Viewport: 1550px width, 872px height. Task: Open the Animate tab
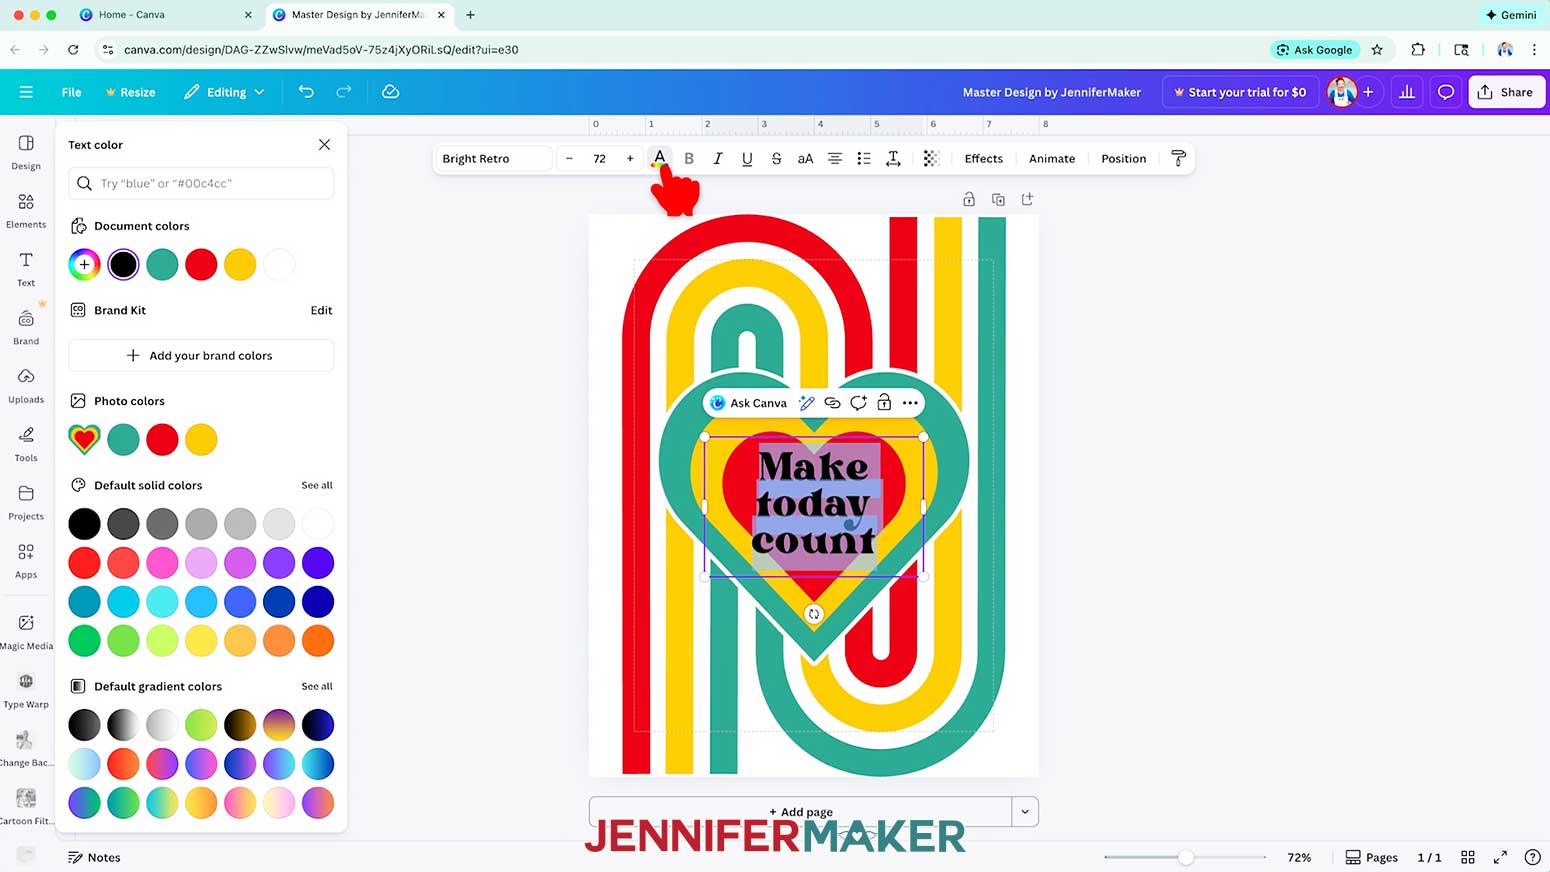tap(1052, 159)
